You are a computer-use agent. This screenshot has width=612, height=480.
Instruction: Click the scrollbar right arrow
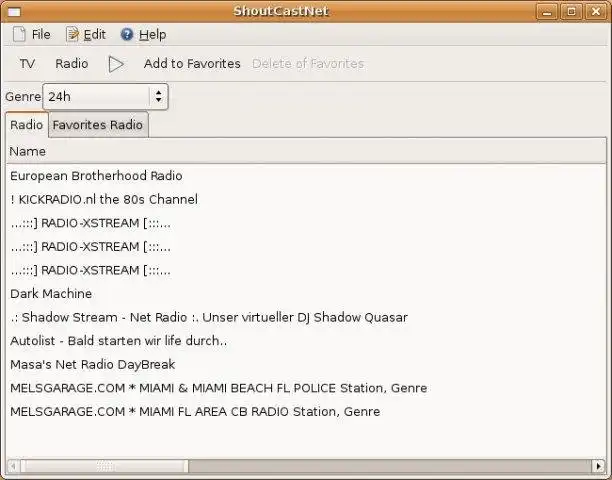[598, 466]
